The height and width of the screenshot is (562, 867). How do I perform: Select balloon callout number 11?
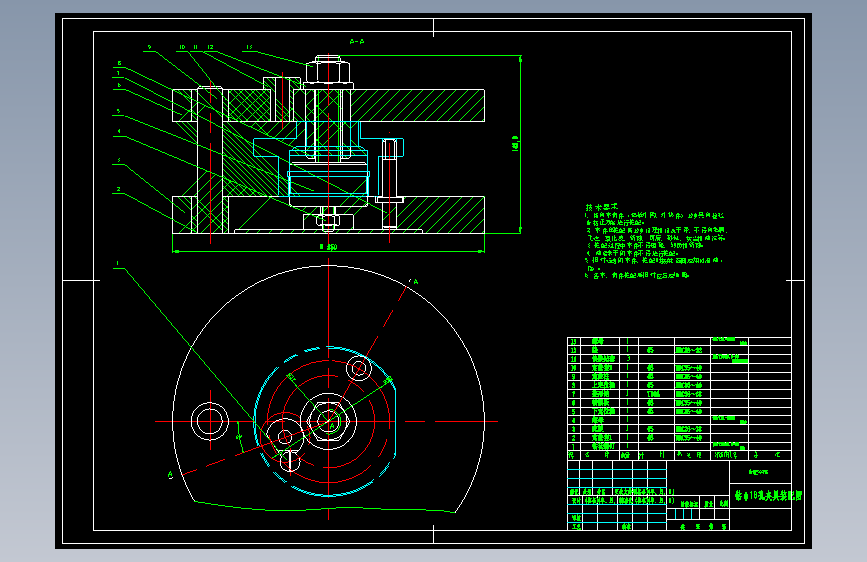tap(195, 48)
